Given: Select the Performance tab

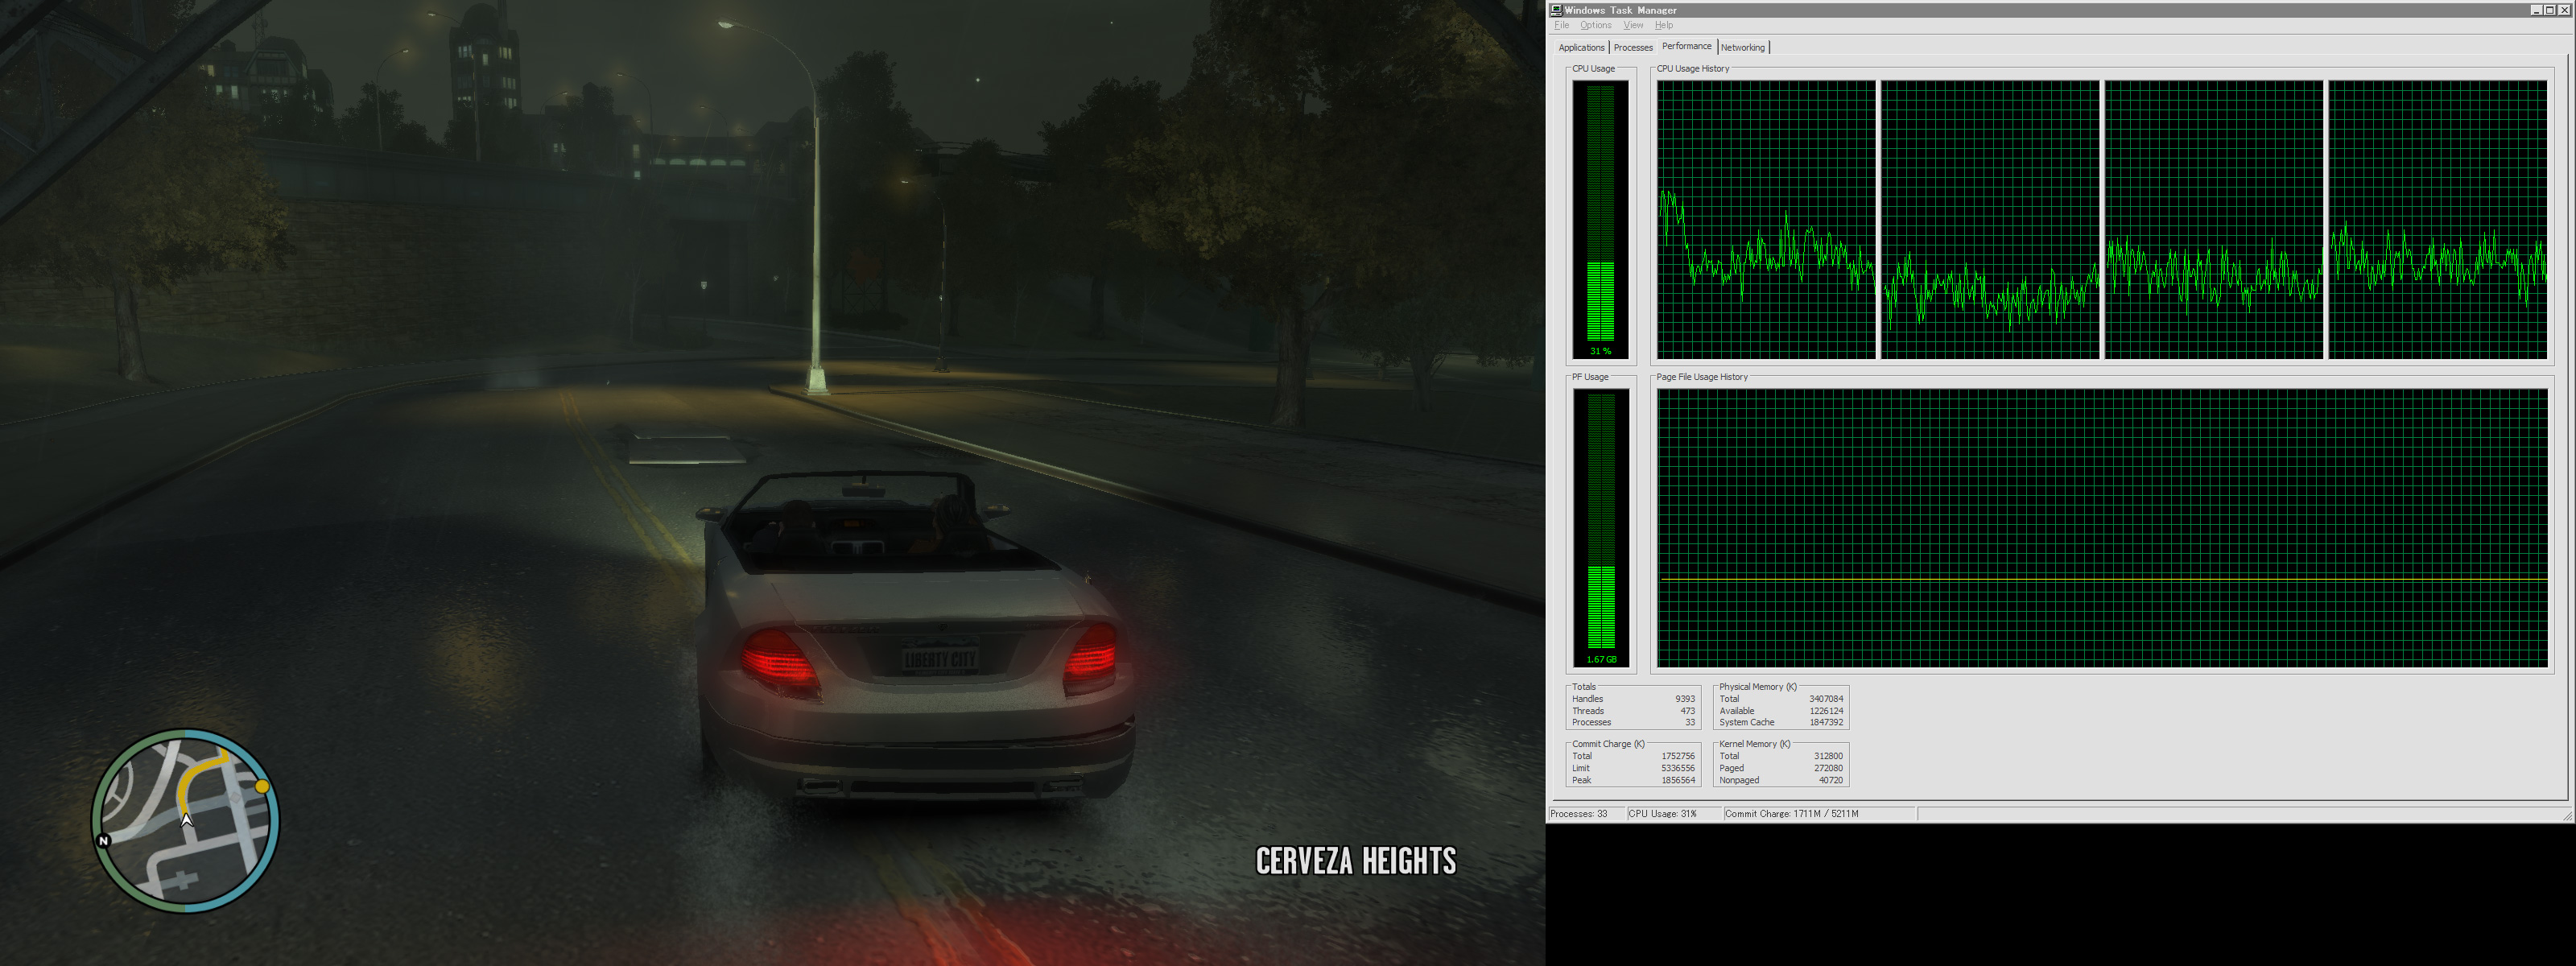Looking at the screenshot, I should (x=1687, y=46).
